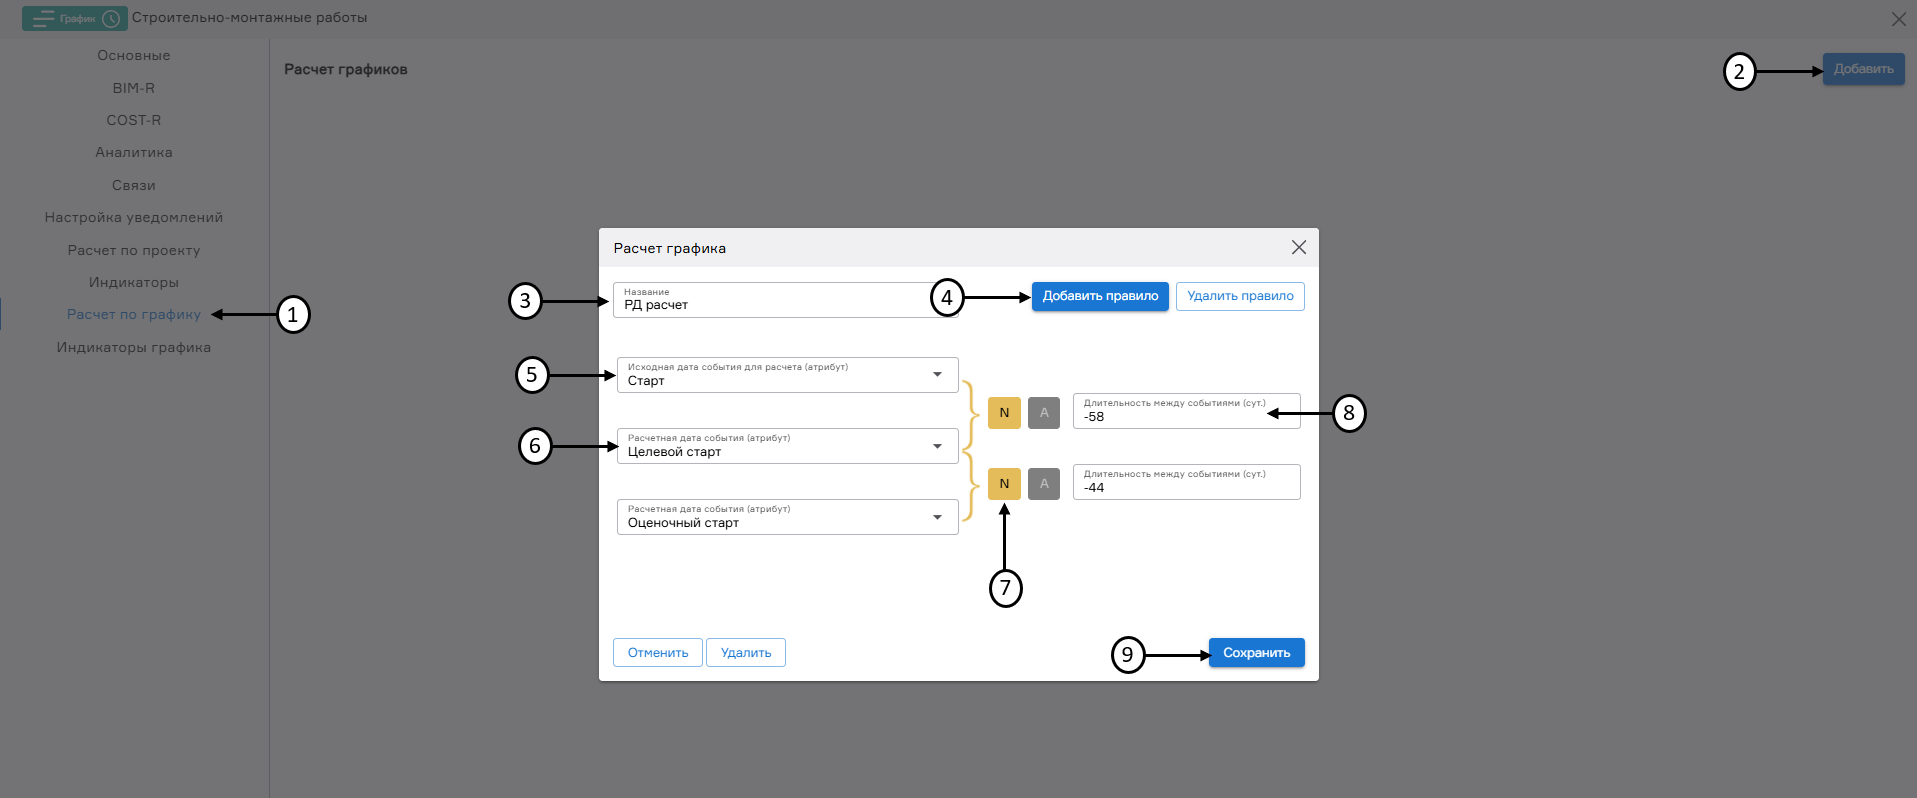The image size is (1917, 798).
Task: Save the schedule calculation with Сохранить
Action: pyautogui.click(x=1256, y=653)
